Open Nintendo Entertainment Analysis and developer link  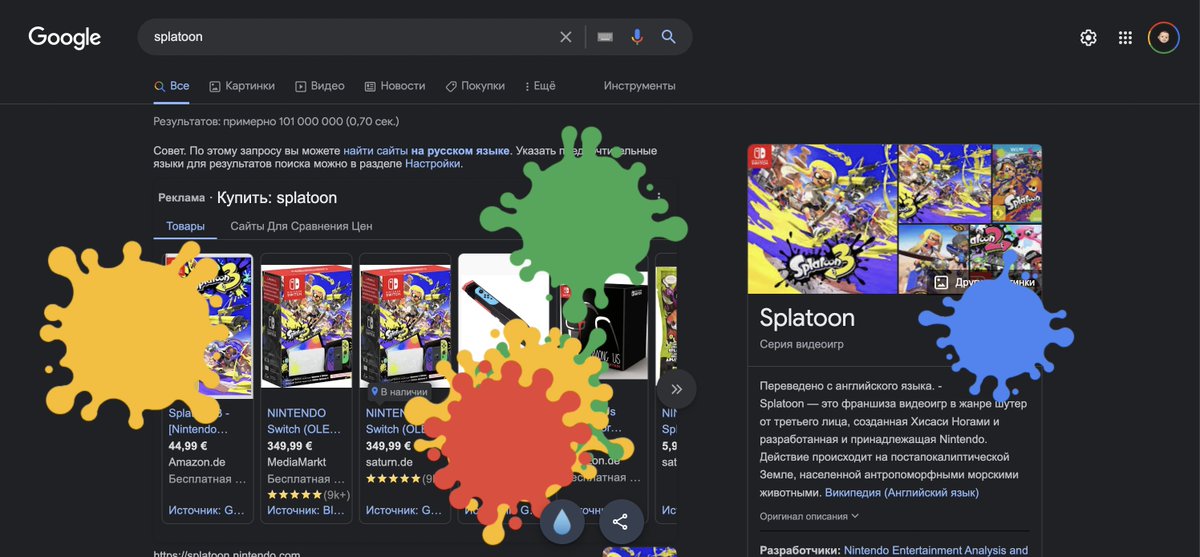point(936,550)
